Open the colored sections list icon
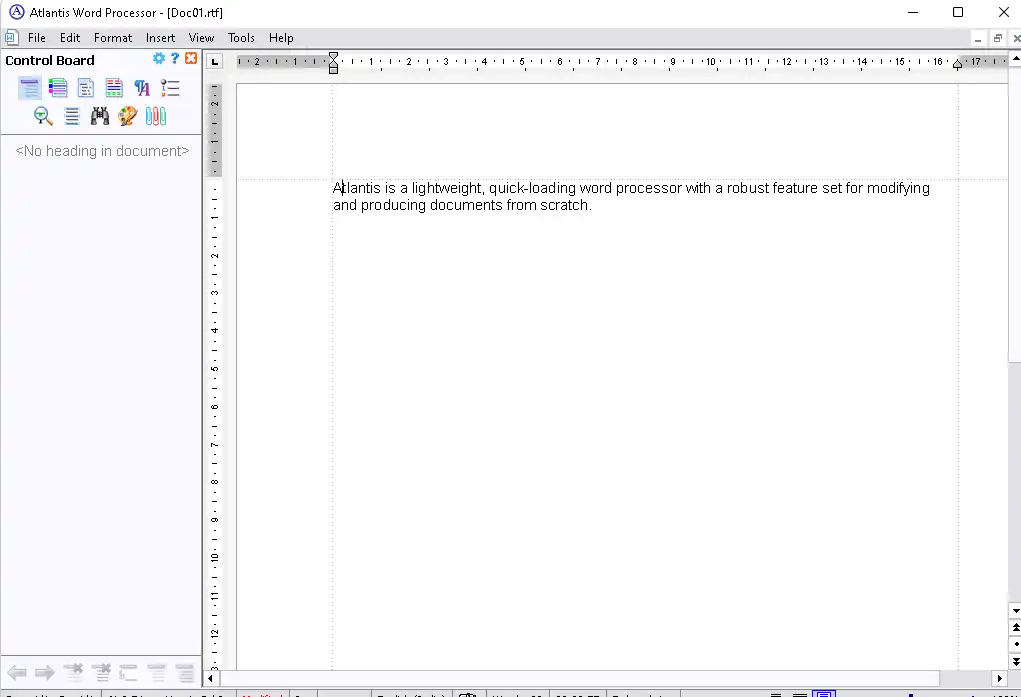This screenshot has height=697, width=1021. click(x=58, y=88)
